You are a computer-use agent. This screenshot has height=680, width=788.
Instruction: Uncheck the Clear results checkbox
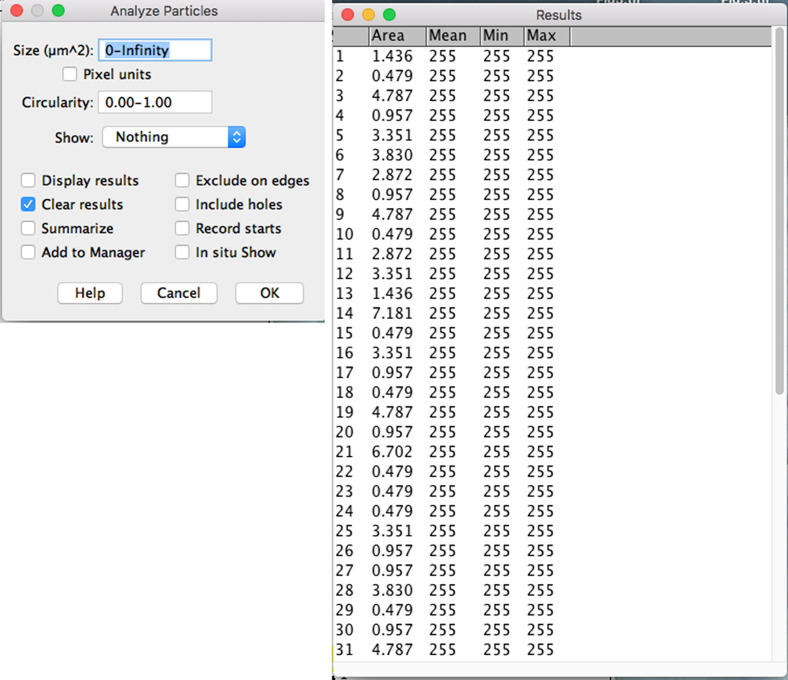tap(29, 205)
